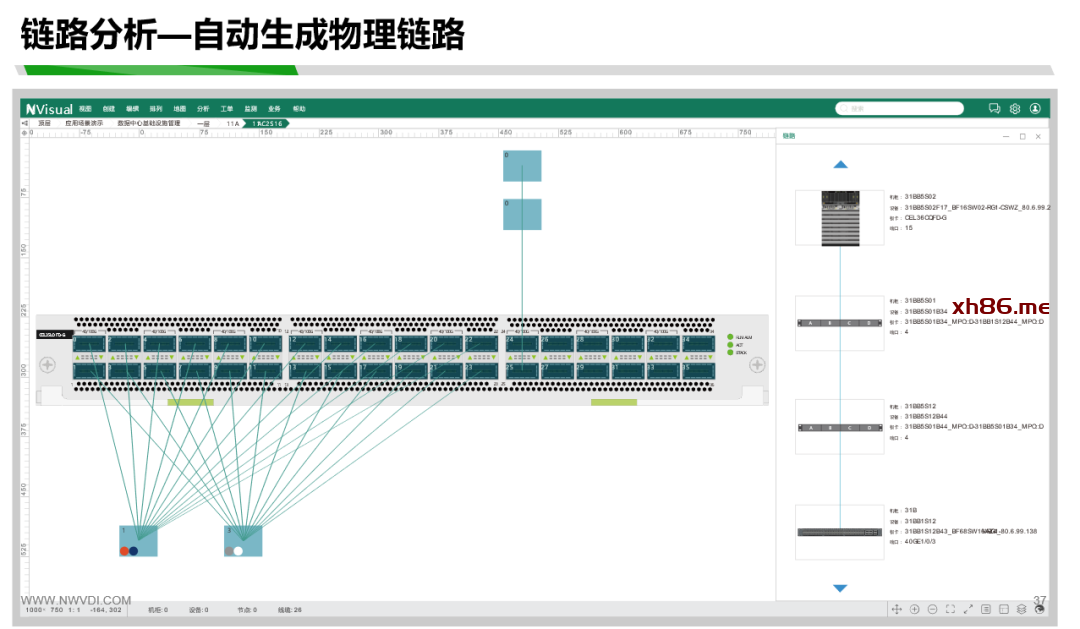Open the 视图 menu
Image resolution: width=1080 pixels, height=629 pixels.
coord(85,109)
